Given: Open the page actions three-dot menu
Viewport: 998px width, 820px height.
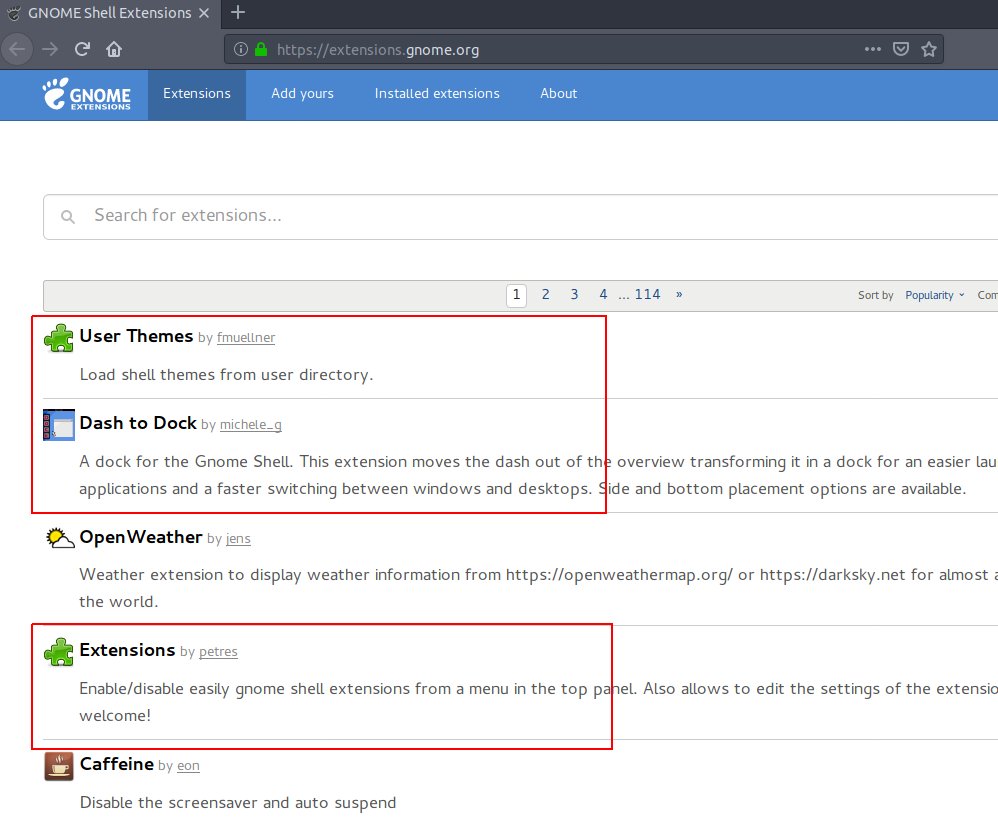Looking at the screenshot, I should point(873,49).
